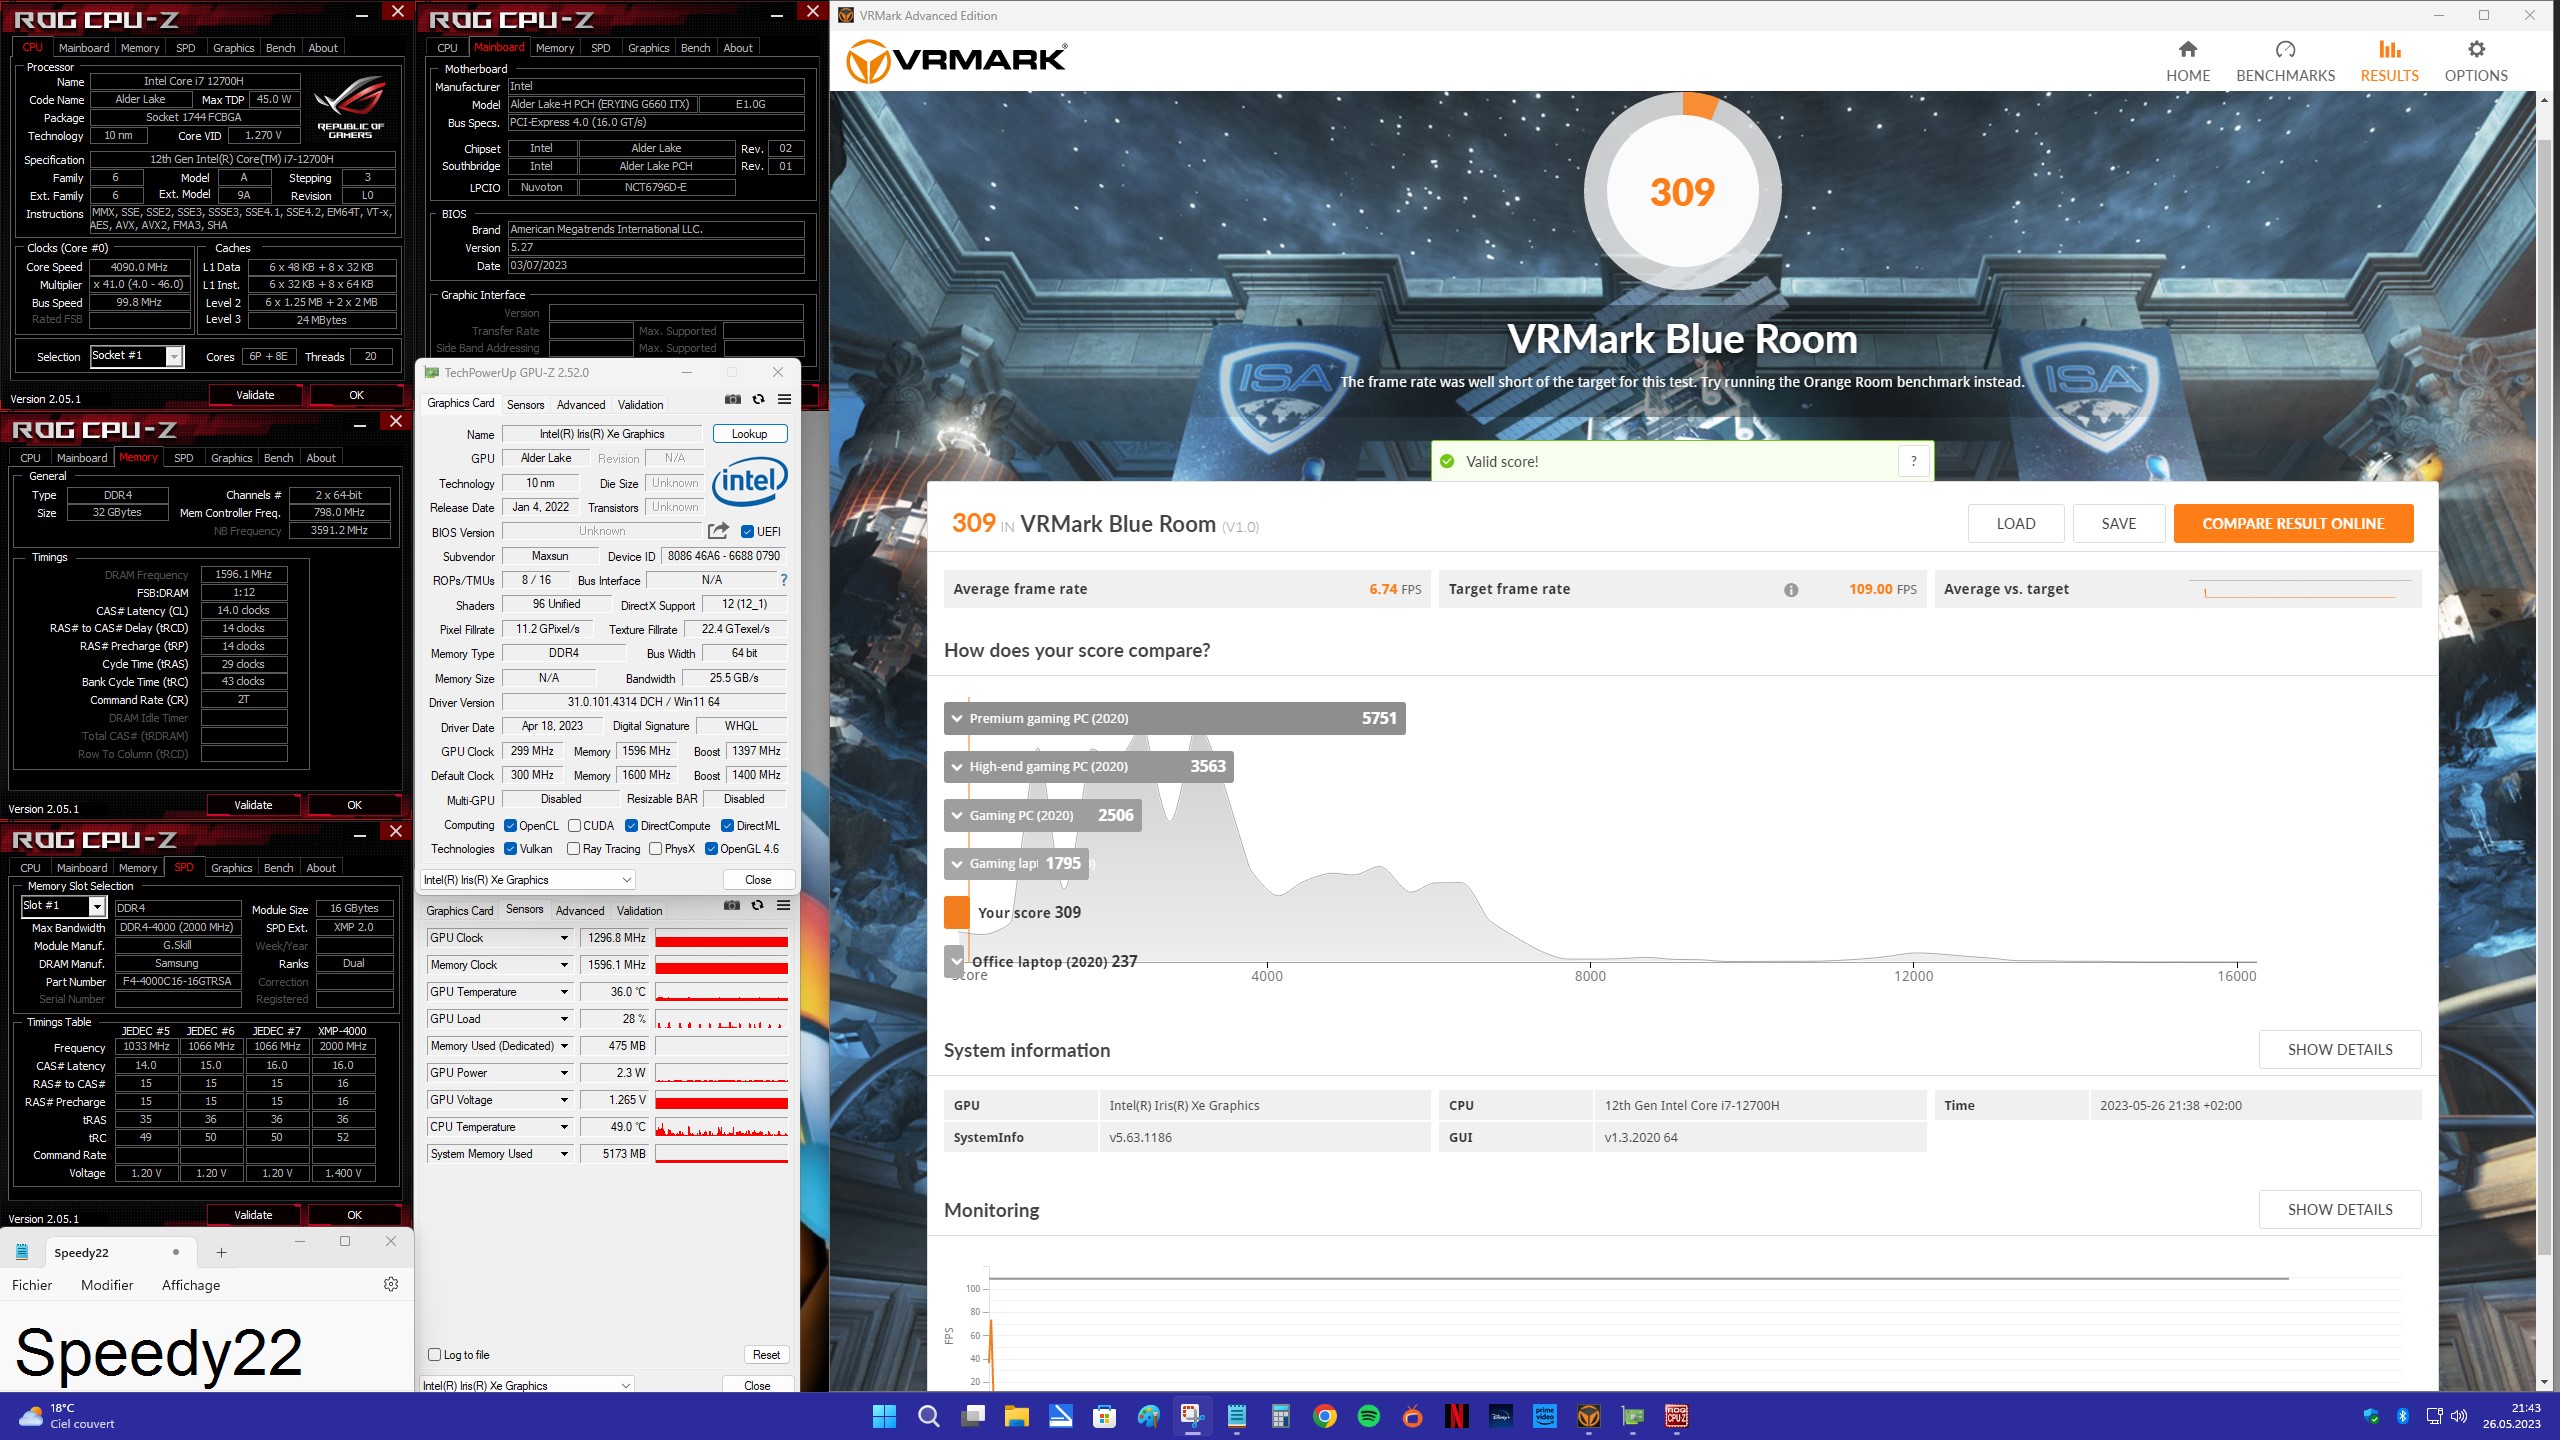
Task: Open About tab in the CPU-Z Memory window
Action: (321, 458)
